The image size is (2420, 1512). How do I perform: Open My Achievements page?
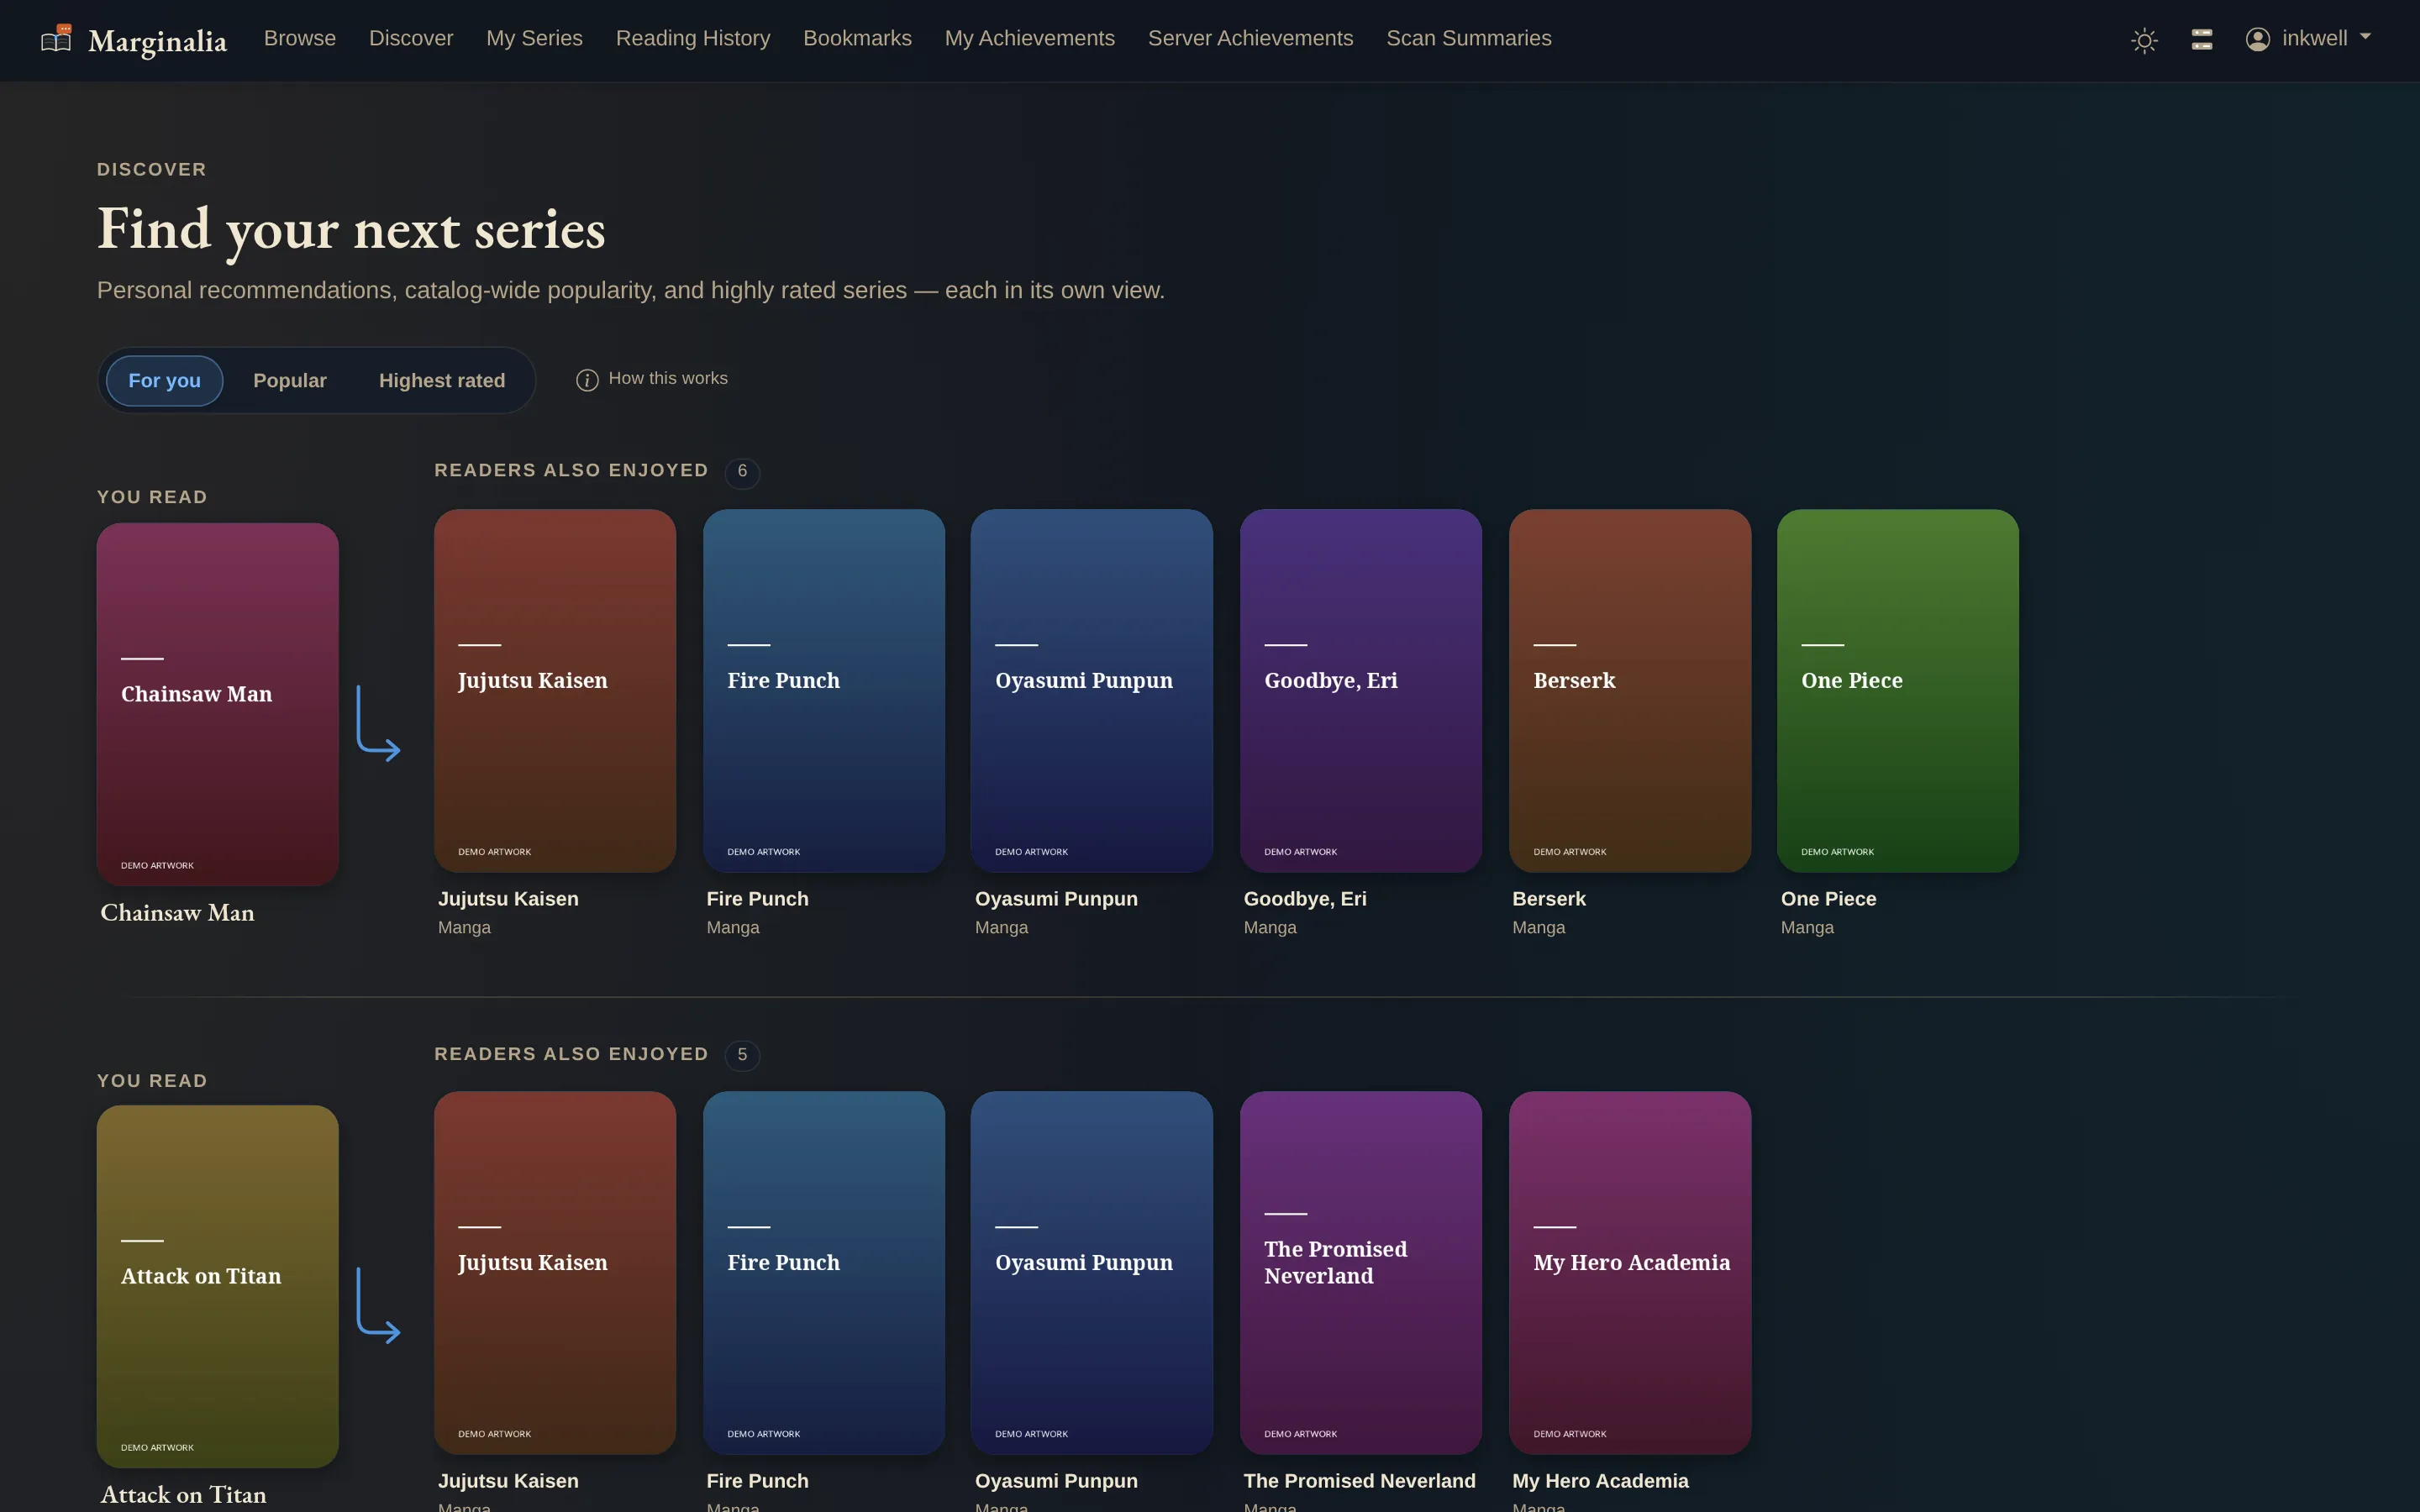tap(1029, 38)
